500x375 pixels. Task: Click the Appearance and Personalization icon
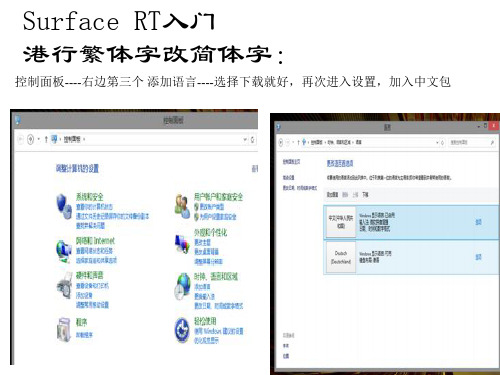[x=182, y=244]
